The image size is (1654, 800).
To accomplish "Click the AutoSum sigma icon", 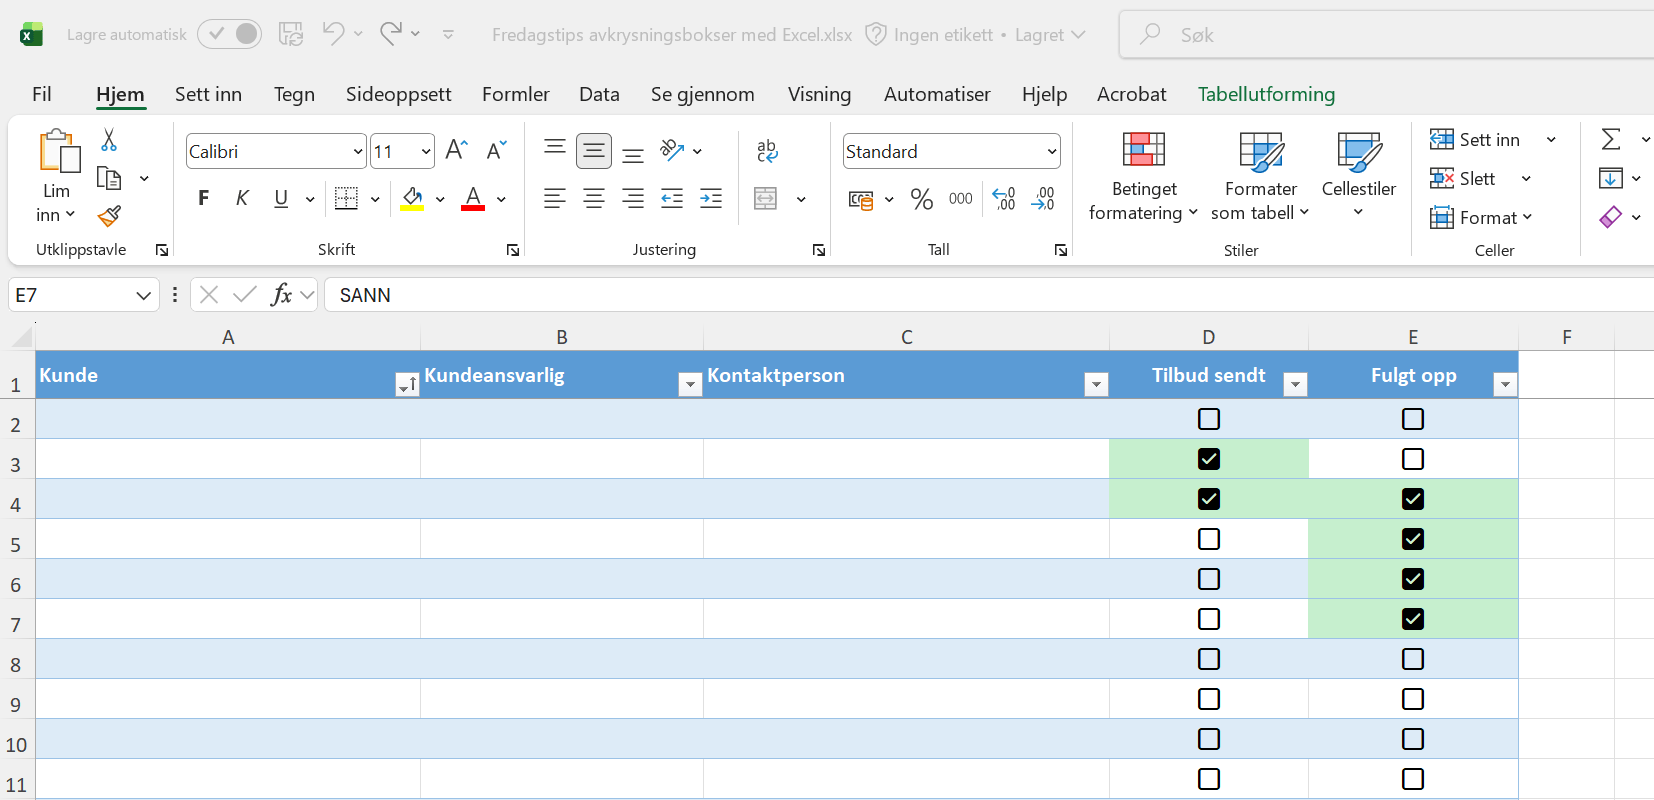I will point(1611,139).
